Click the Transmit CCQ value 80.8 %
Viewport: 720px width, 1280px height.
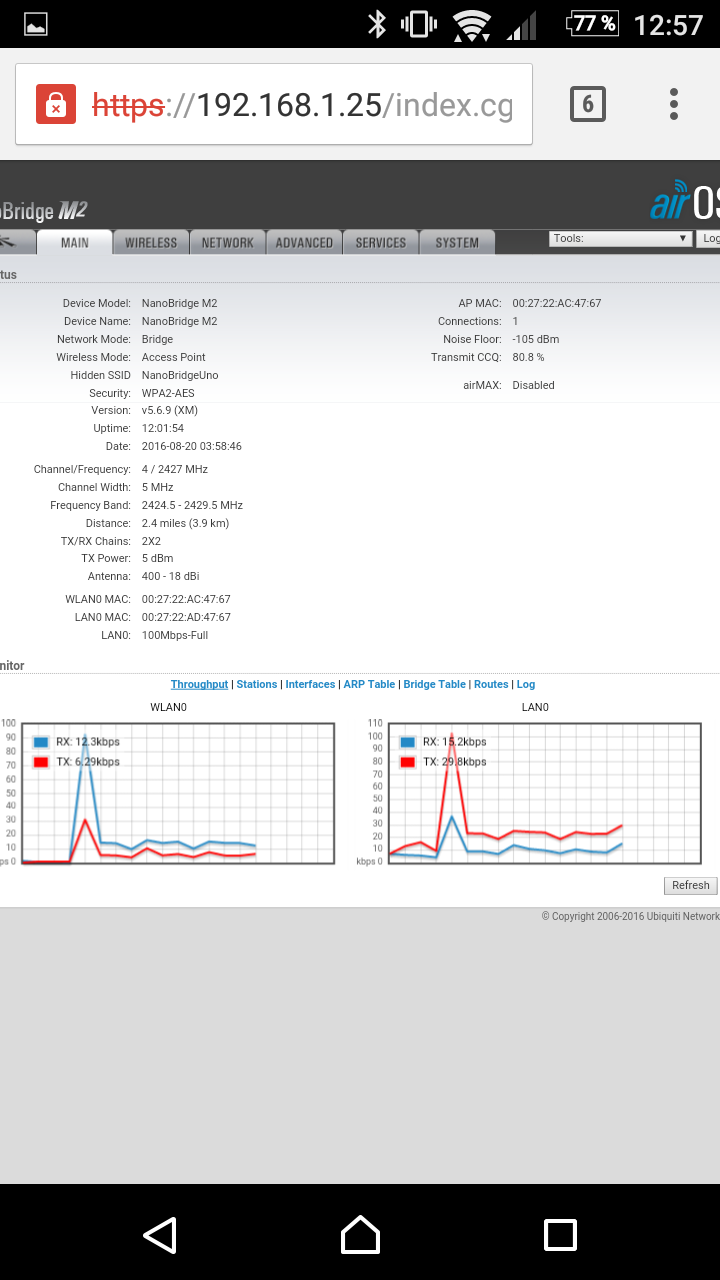click(x=528, y=357)
